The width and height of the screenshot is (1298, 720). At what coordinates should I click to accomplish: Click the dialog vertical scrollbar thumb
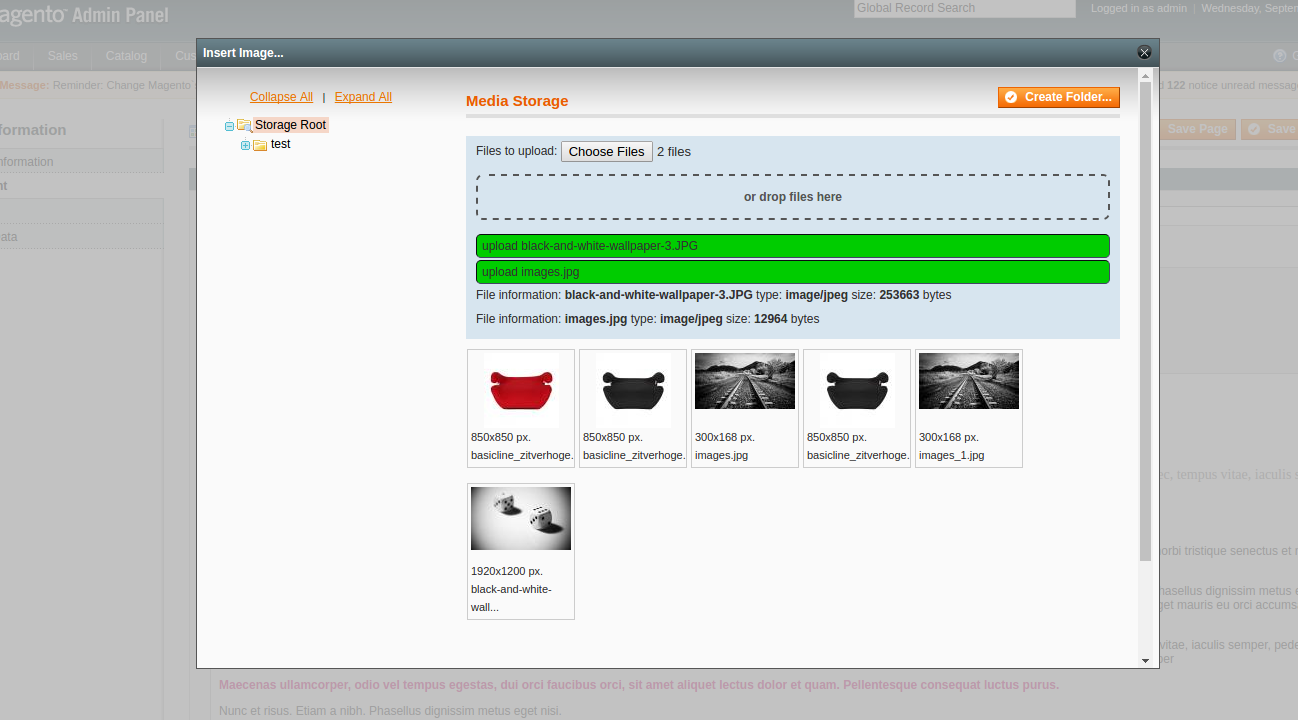click(x=1145, y=320)
